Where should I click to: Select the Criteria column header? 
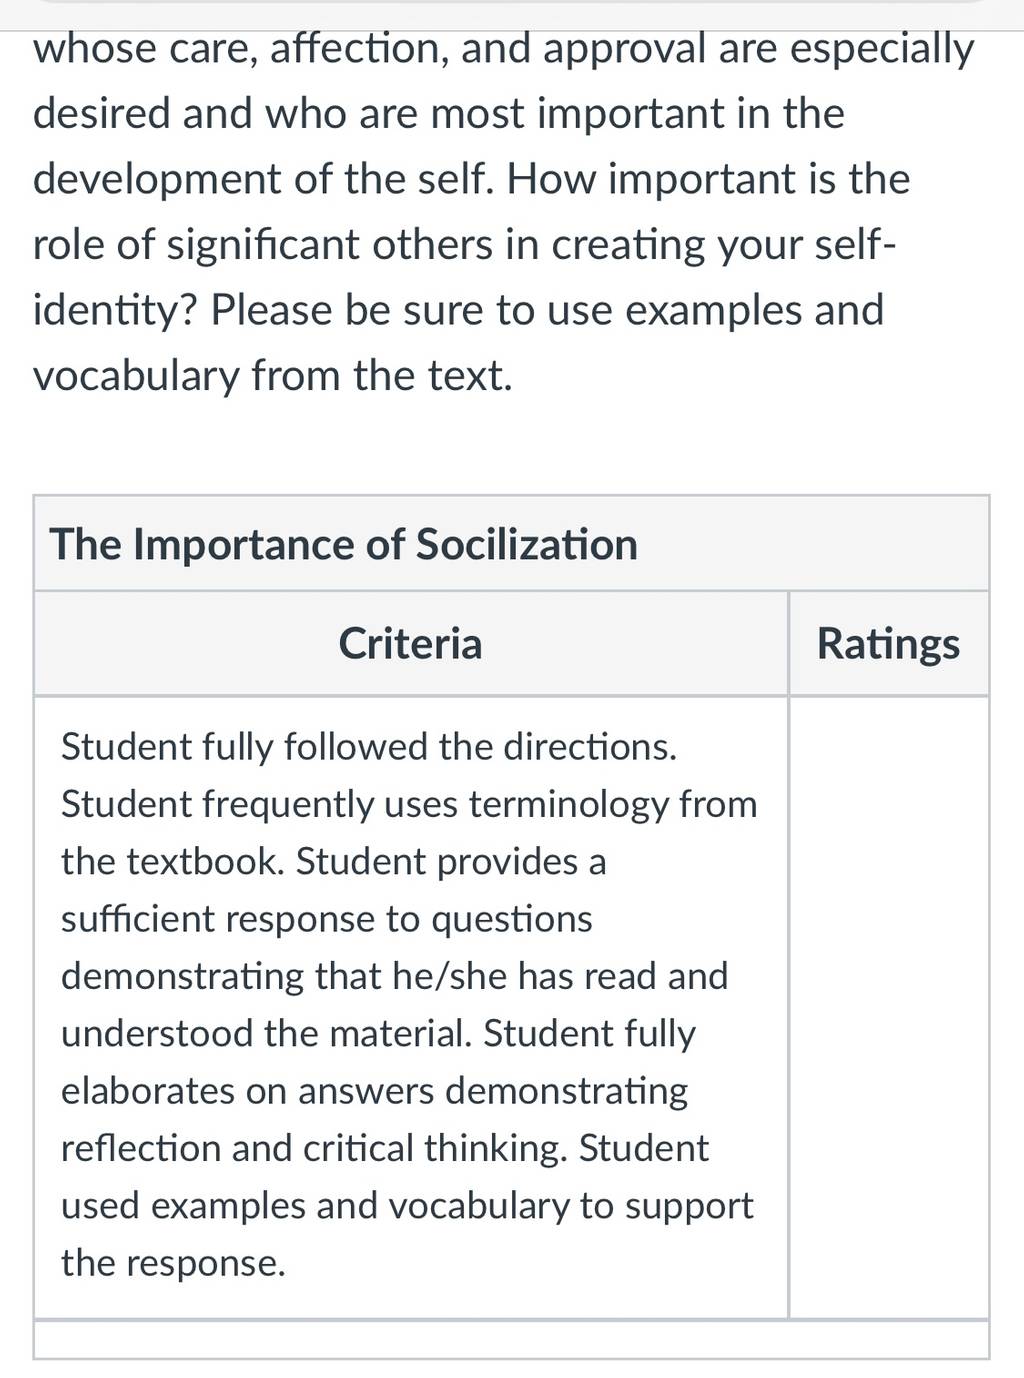point(410,643)
